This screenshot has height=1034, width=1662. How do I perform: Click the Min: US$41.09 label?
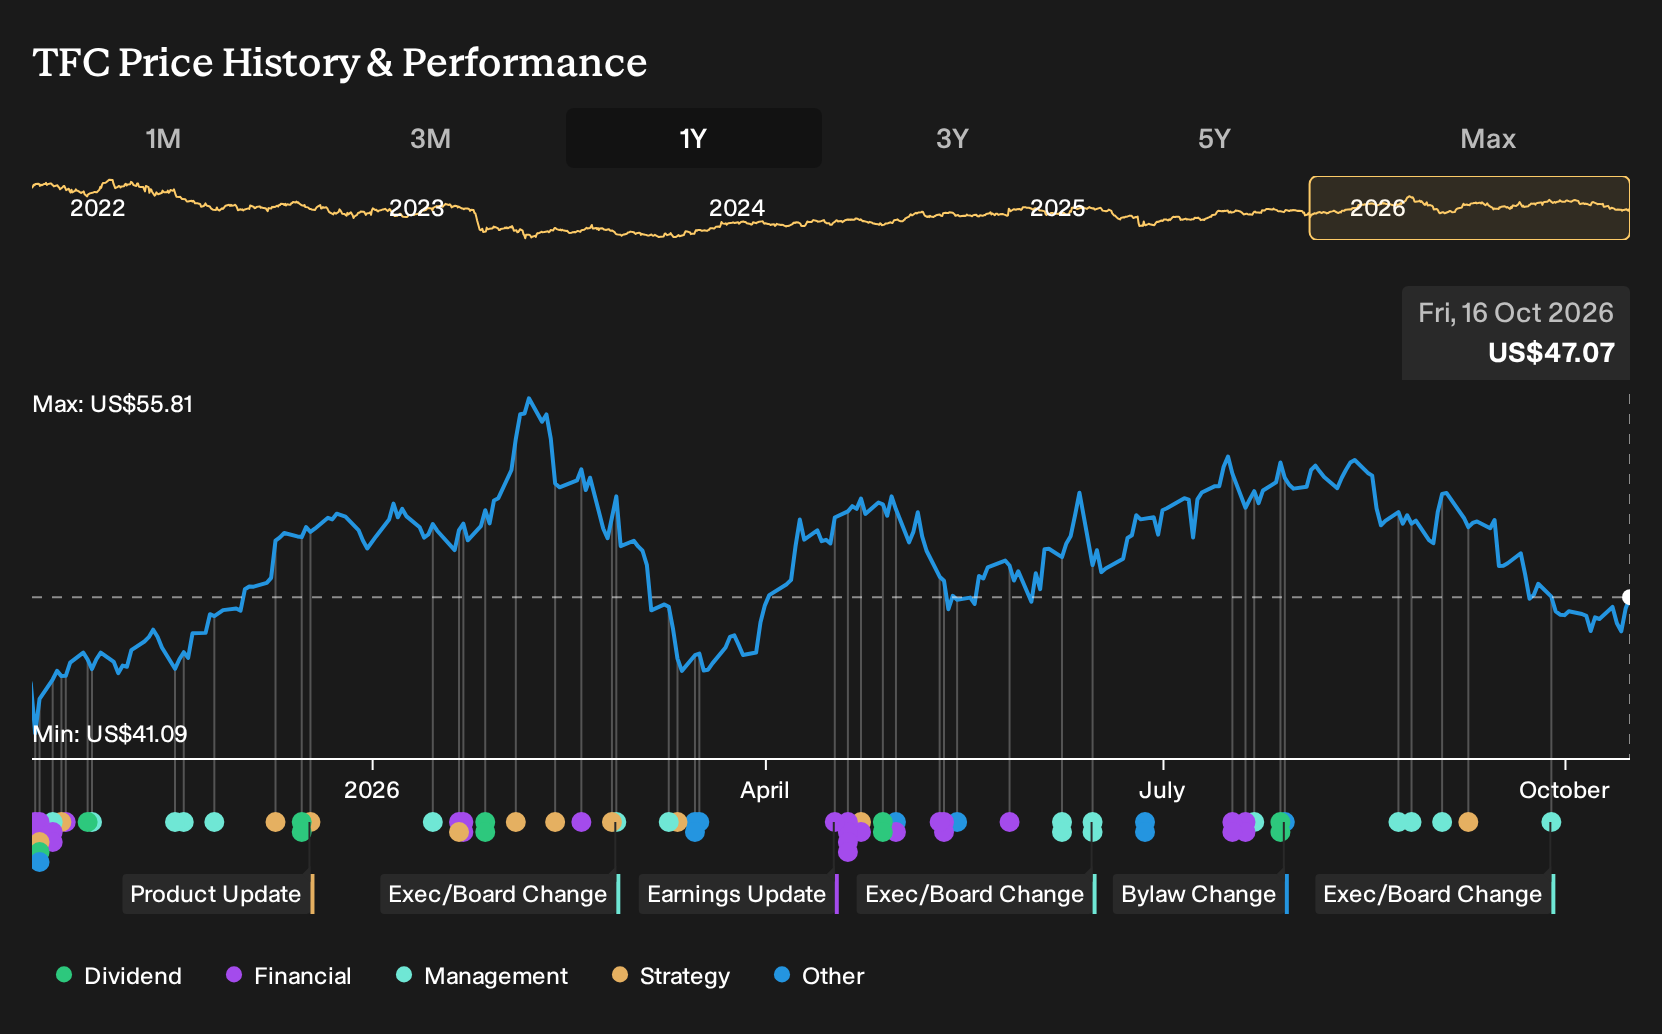tap(110, 734)
